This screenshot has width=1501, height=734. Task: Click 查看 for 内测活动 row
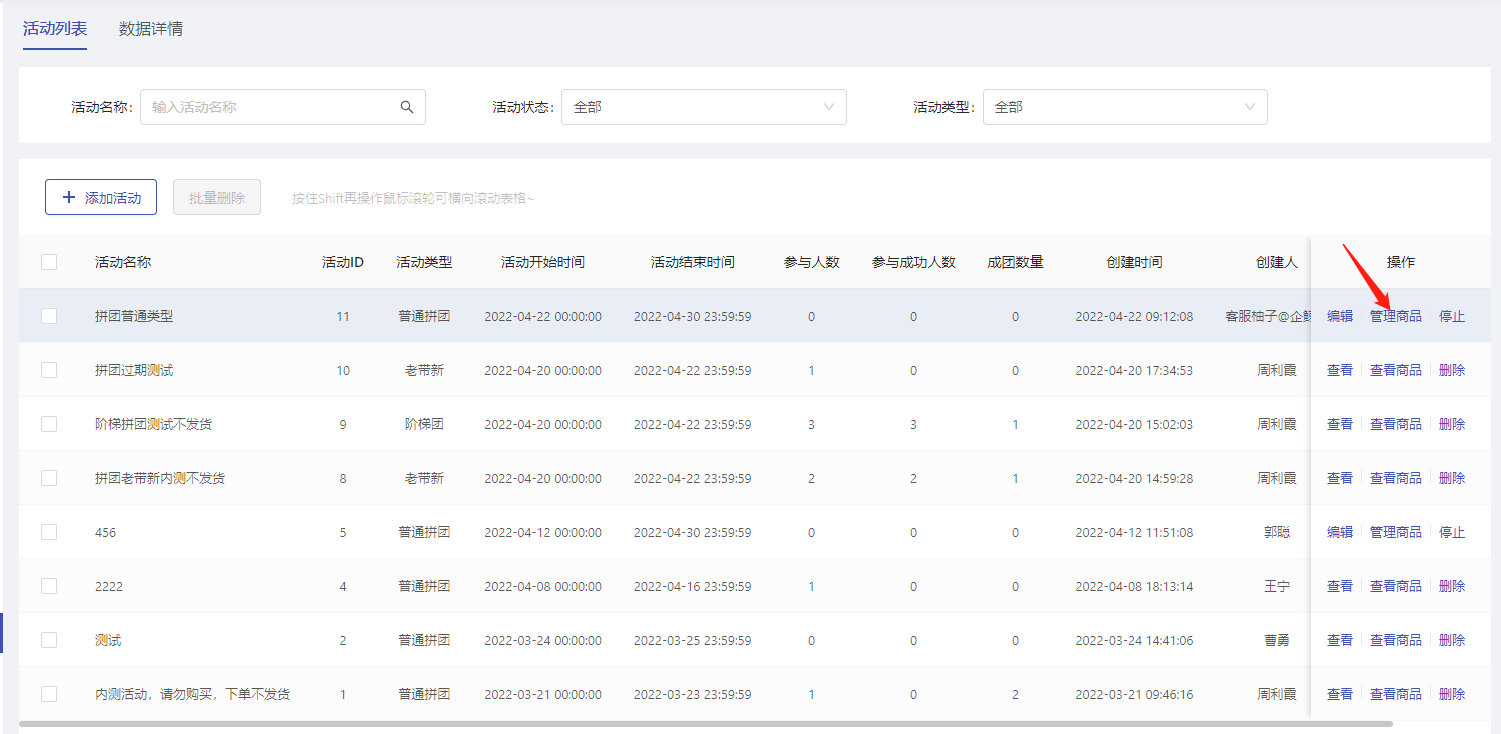pyautogui.click(x=1340, y=694)
